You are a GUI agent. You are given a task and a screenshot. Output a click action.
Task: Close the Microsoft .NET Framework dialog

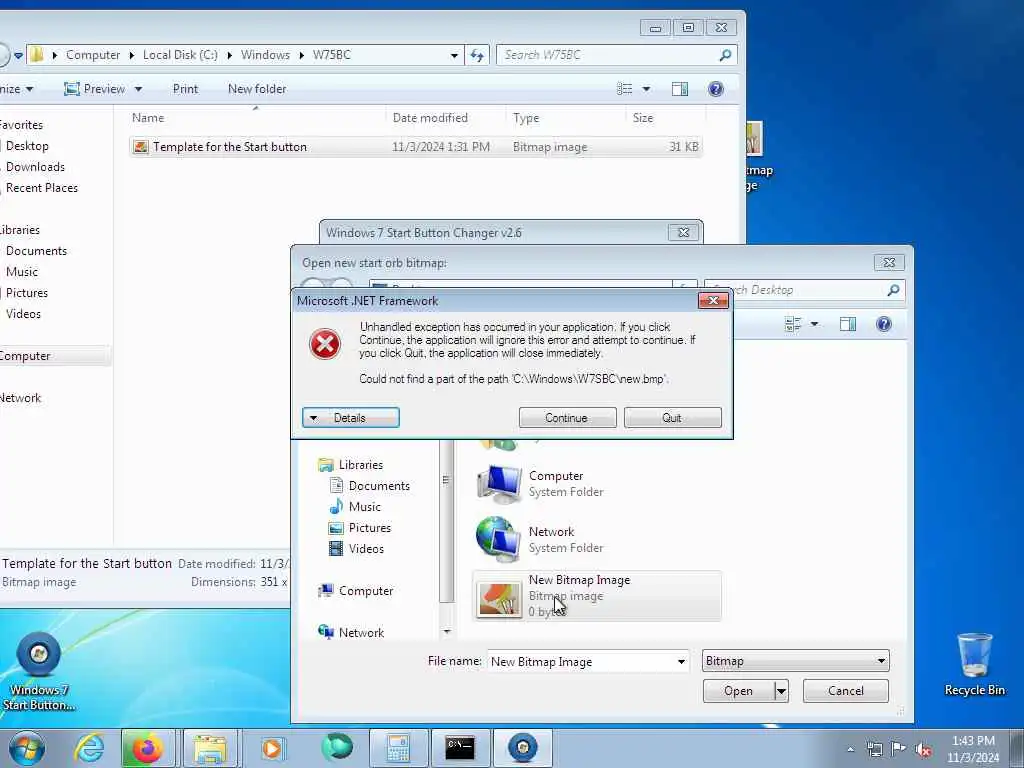[713, 300]
